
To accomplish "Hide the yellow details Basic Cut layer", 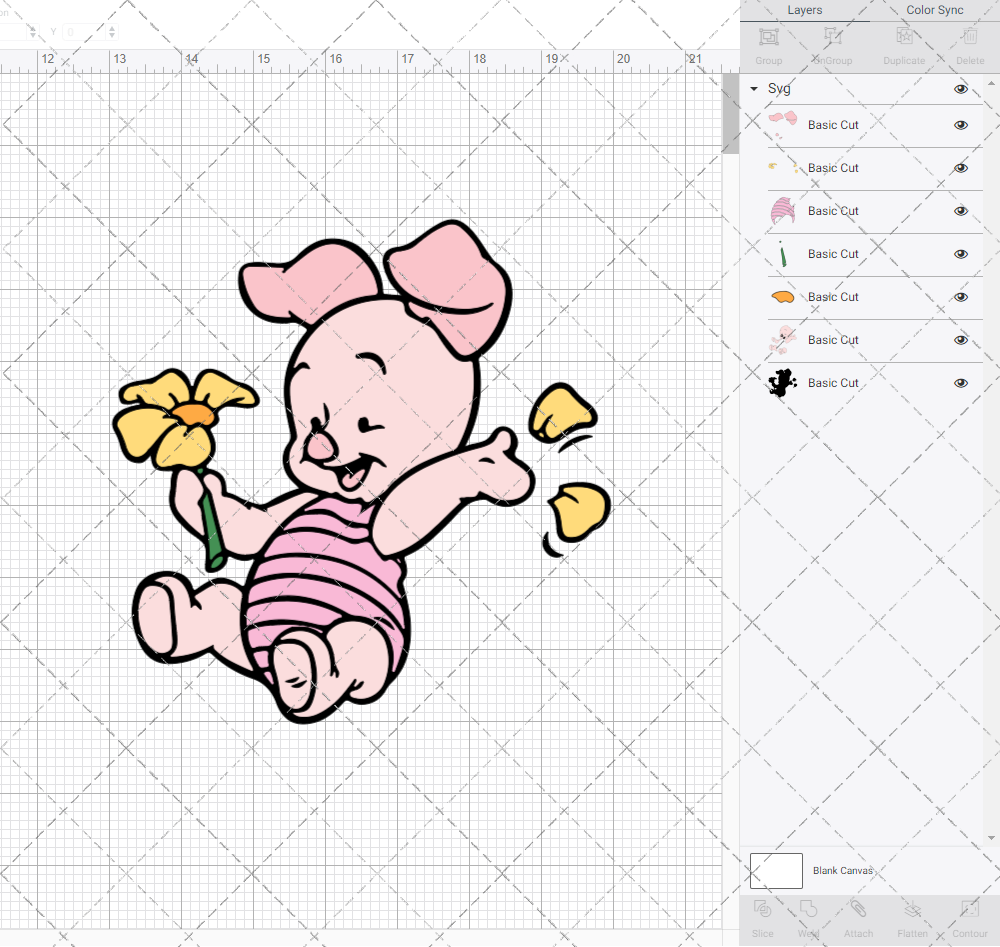I will [960, 168].
